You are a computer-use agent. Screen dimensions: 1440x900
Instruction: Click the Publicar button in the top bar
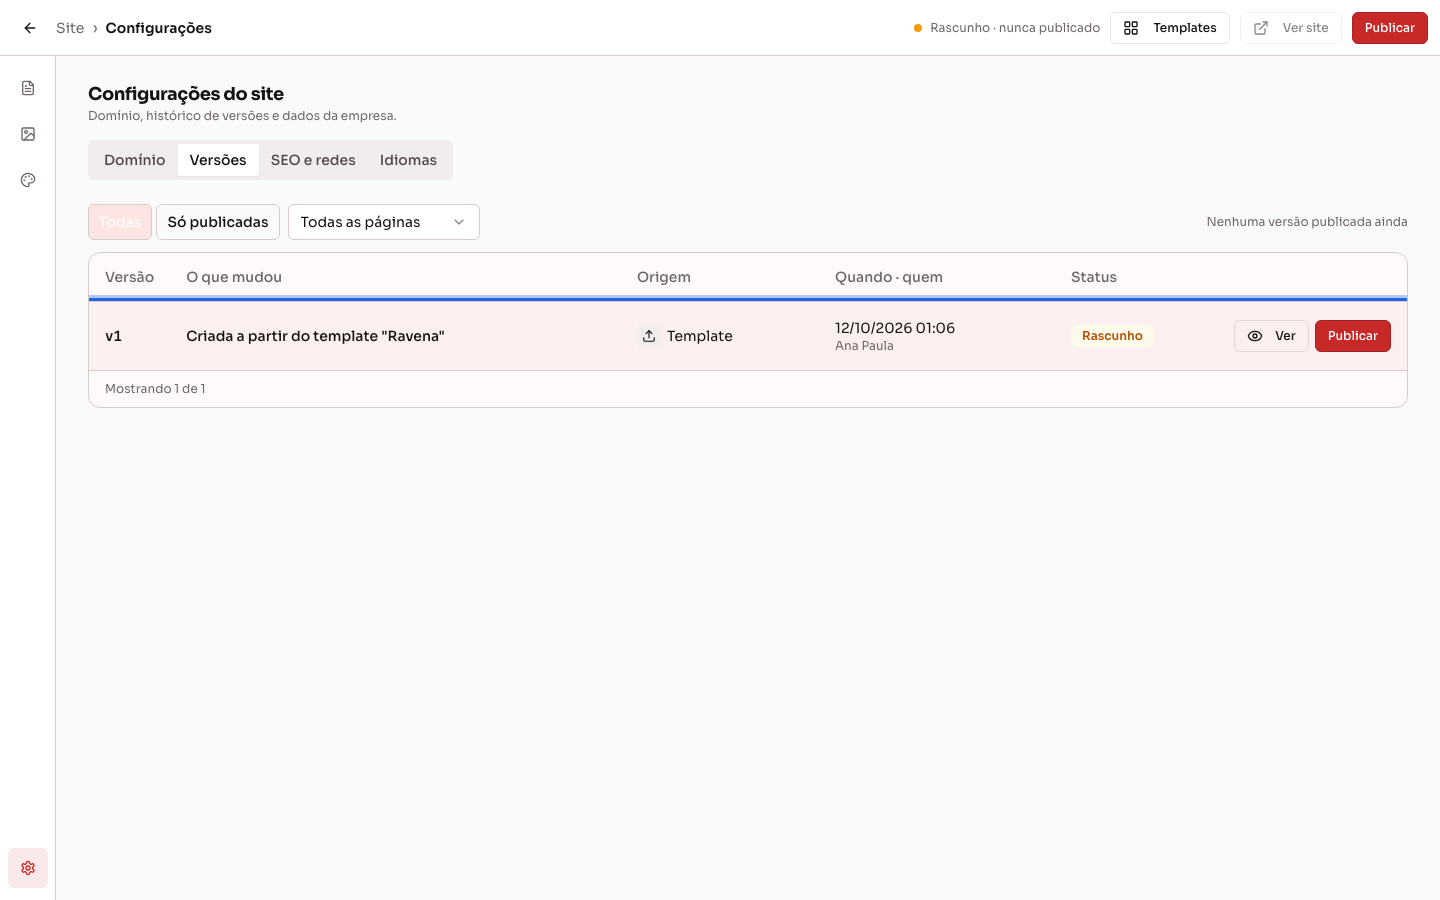tap(1390, 28)
